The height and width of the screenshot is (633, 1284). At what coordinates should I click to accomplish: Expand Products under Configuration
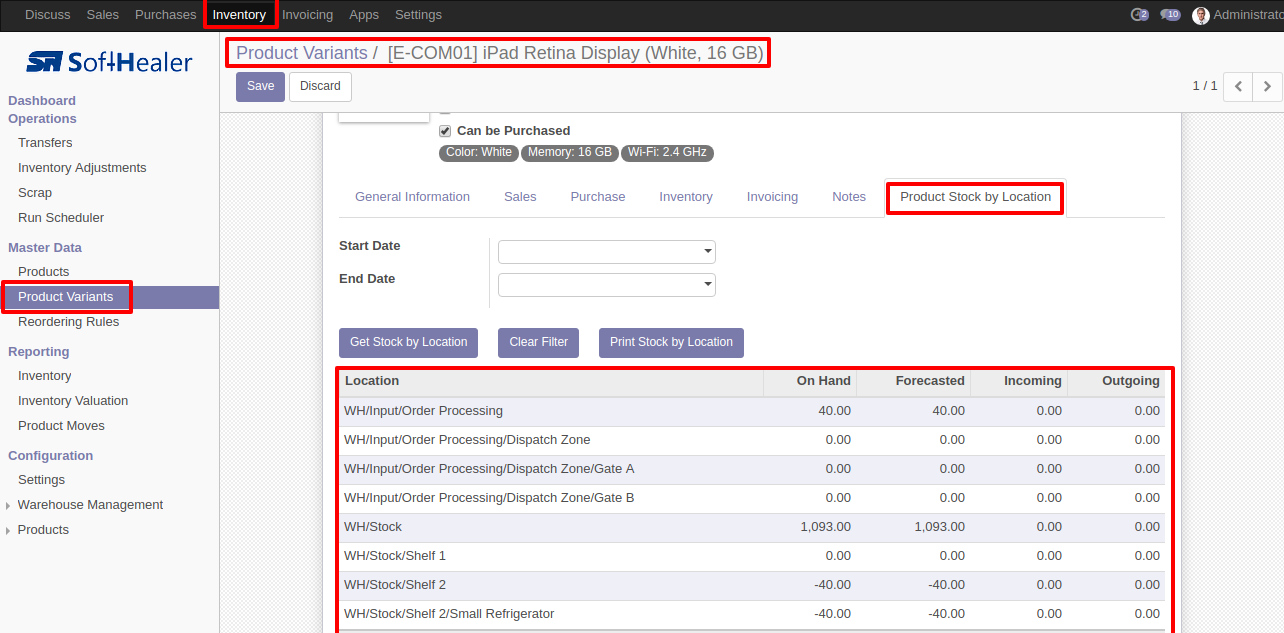click(43, 530)
